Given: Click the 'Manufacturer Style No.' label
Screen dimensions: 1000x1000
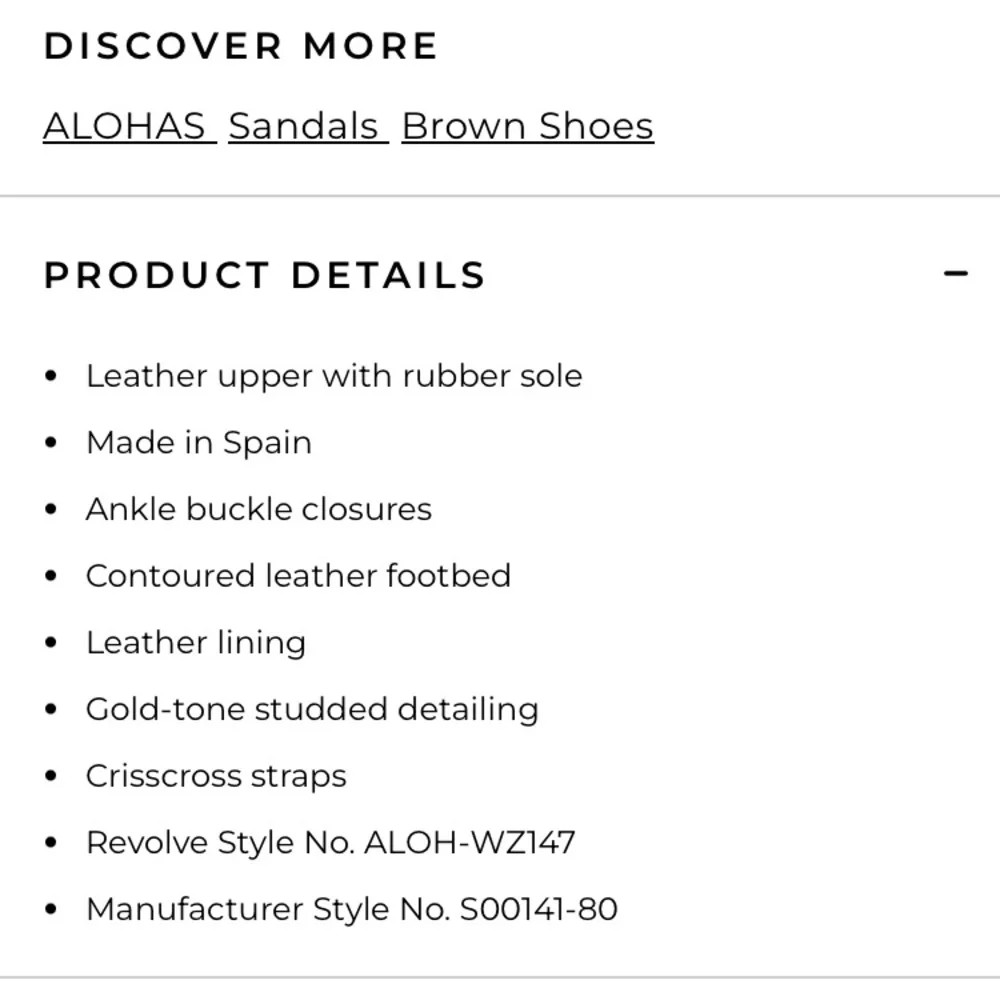Looking at the screenshot, I should pos(267,909).
